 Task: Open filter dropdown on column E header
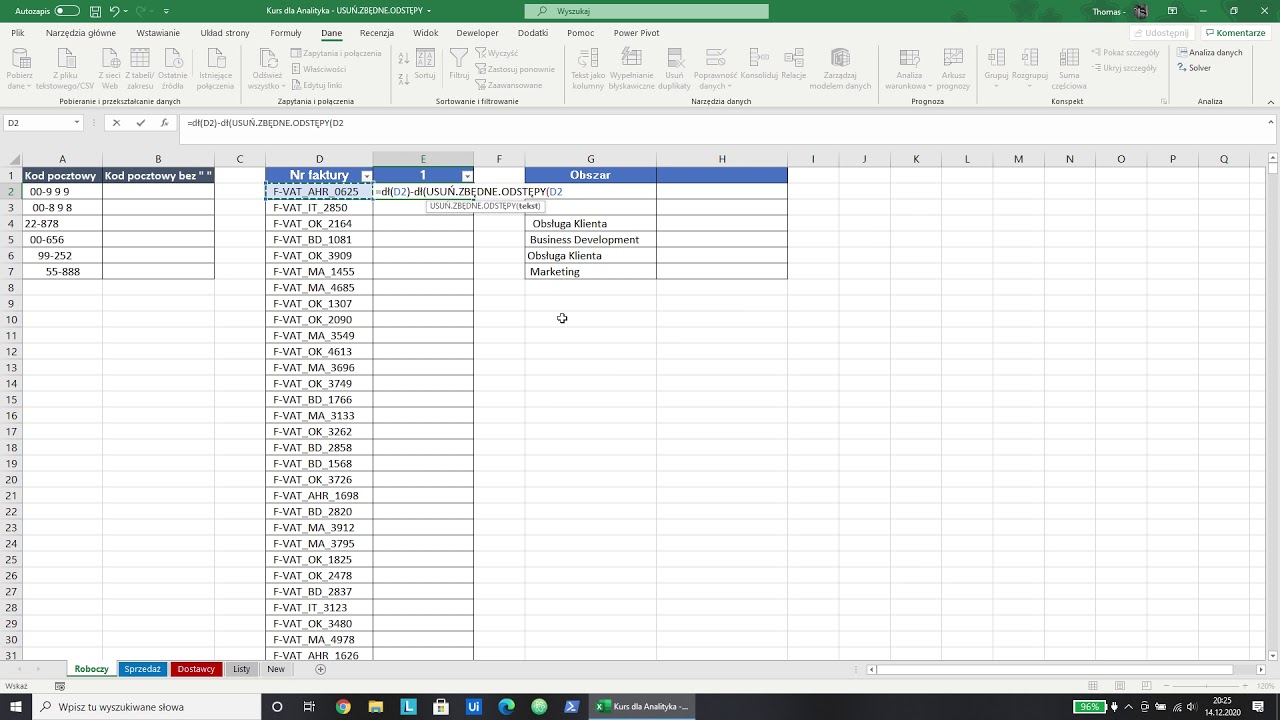[x=467, y=176]
